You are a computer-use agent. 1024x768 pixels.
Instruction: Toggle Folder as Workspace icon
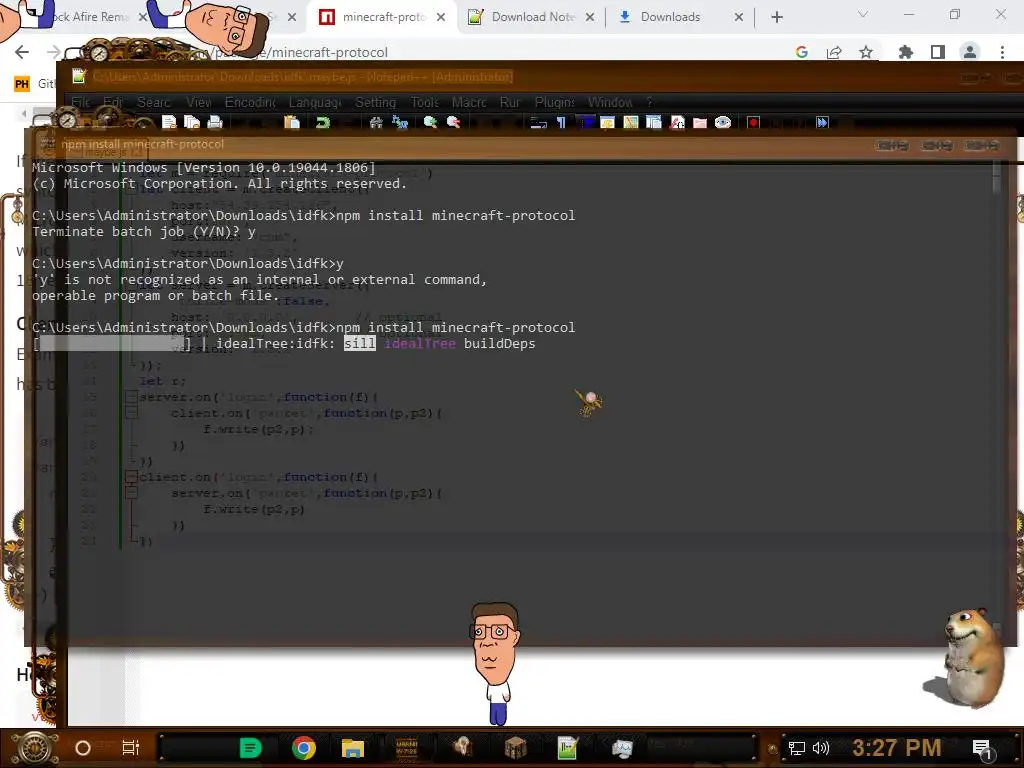(x=700, y=122)
